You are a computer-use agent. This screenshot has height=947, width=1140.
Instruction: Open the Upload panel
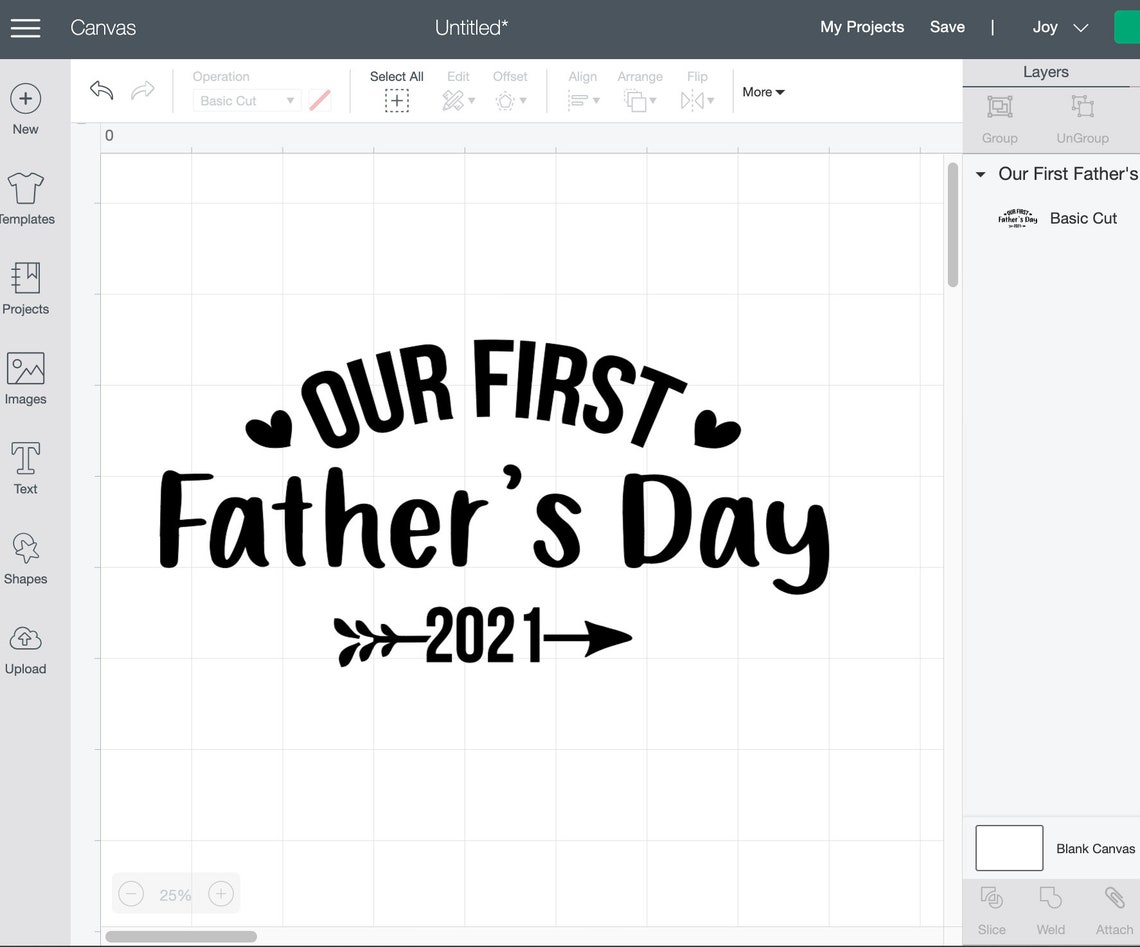click(25, 650)
